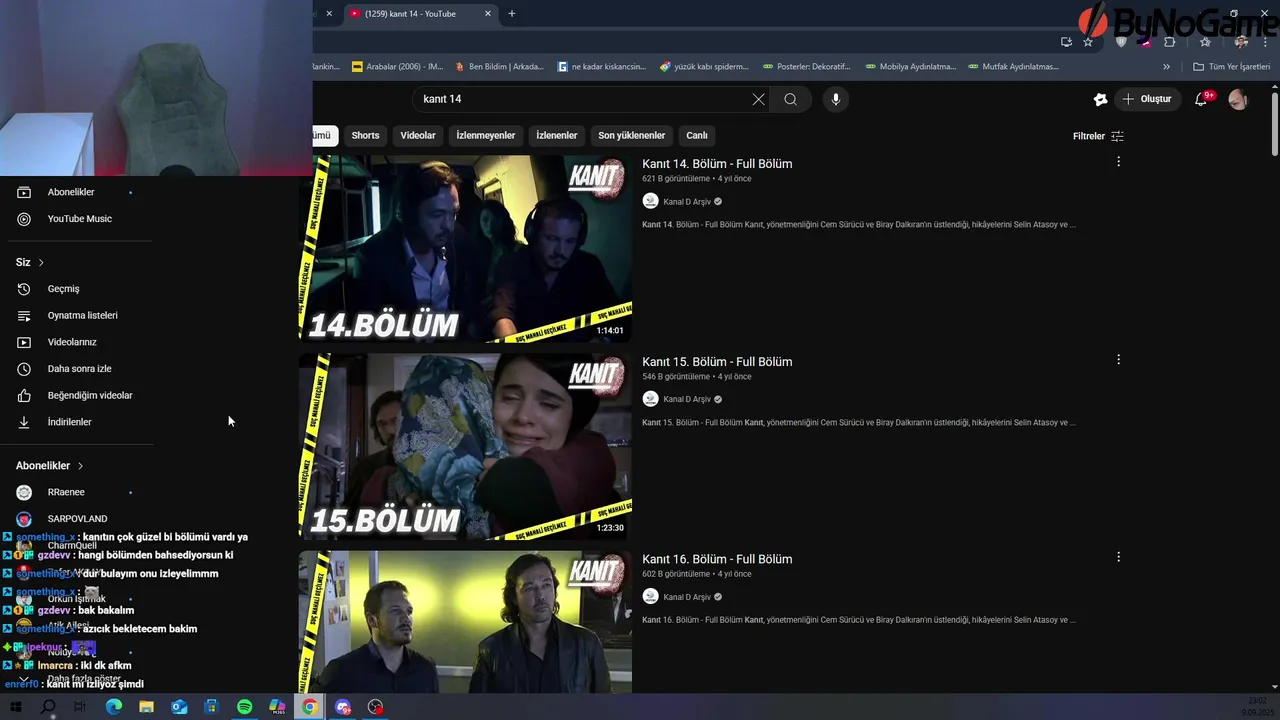Start voice search with the microphone icon
Screen dimensions: 1280x720
(x=836, y=99)
